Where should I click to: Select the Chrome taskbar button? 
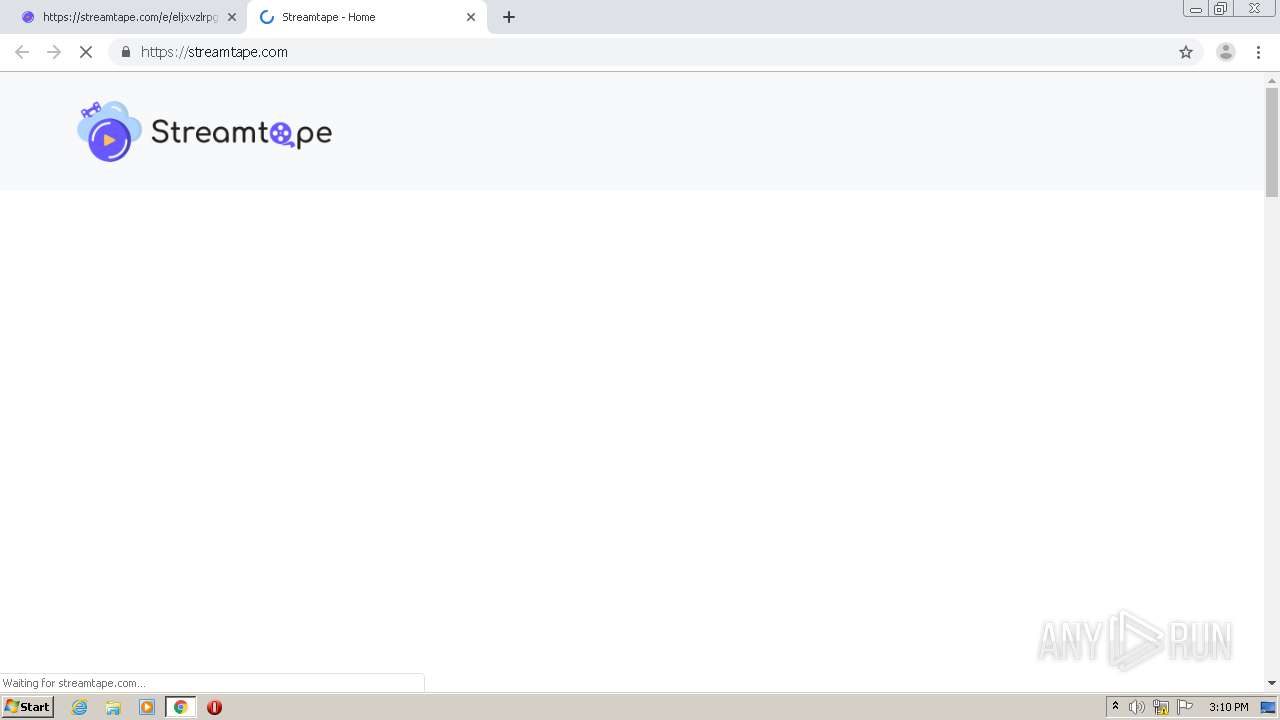tap(181, 707)
